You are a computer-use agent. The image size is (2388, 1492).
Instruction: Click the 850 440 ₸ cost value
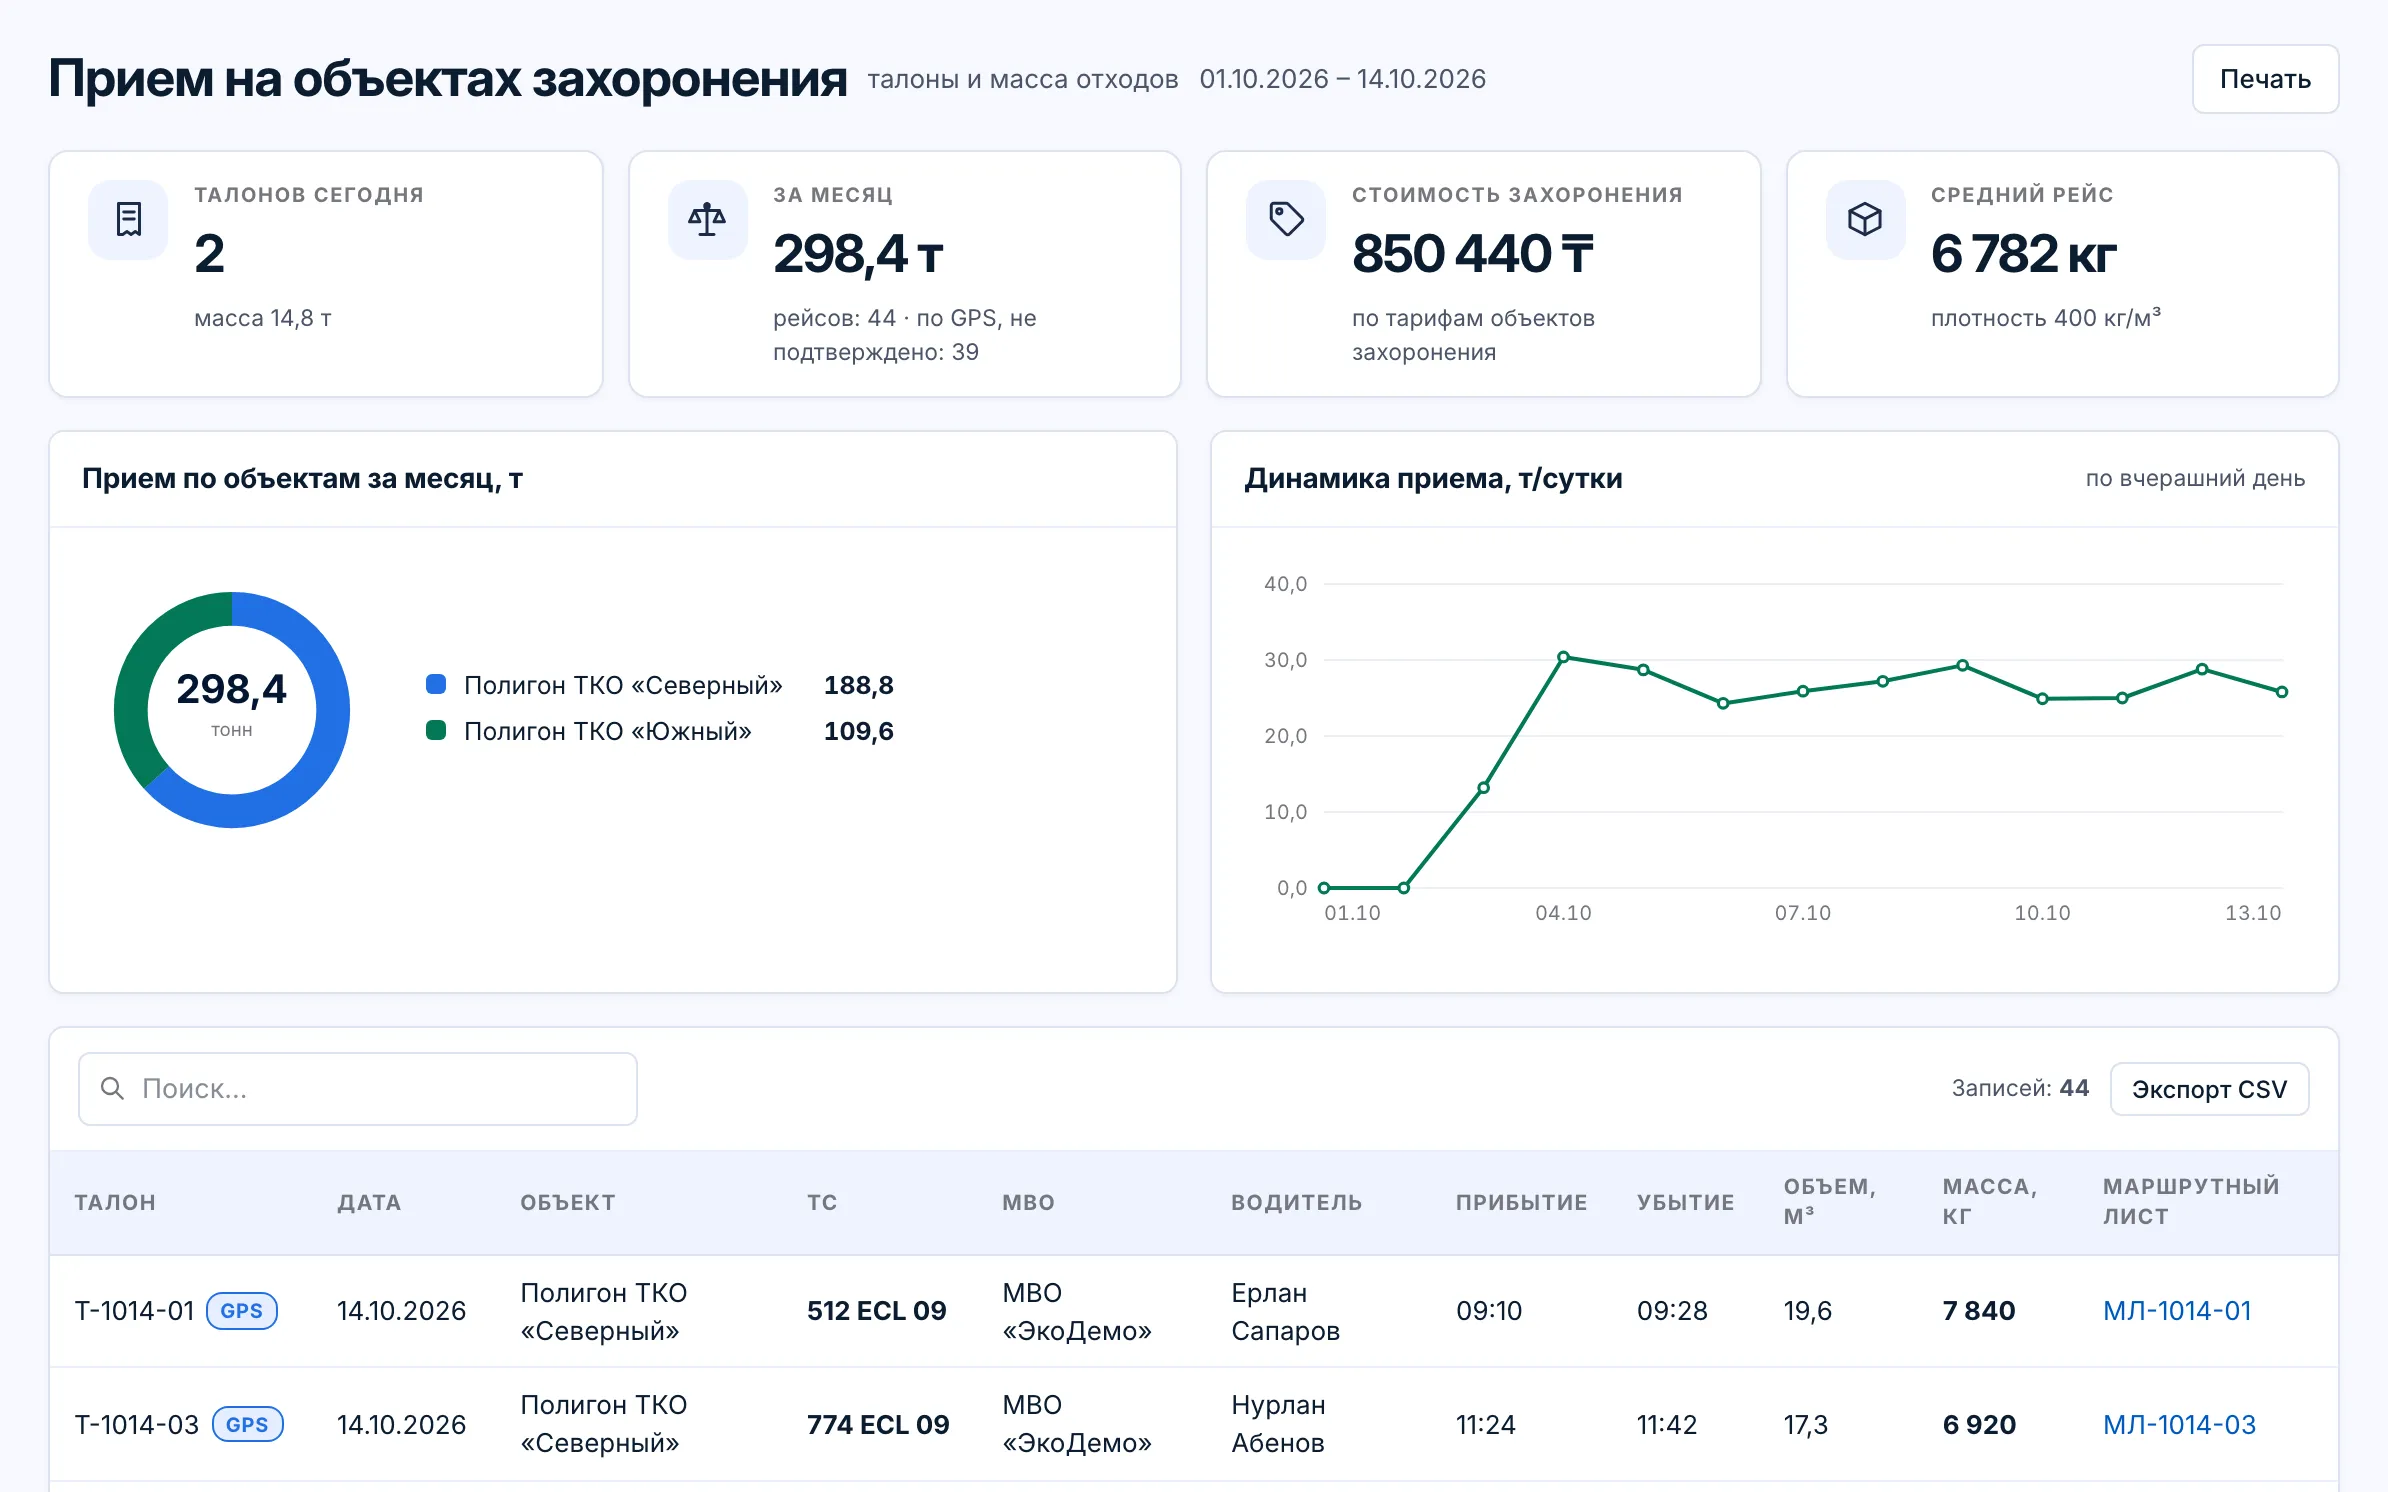[1472, 253]
